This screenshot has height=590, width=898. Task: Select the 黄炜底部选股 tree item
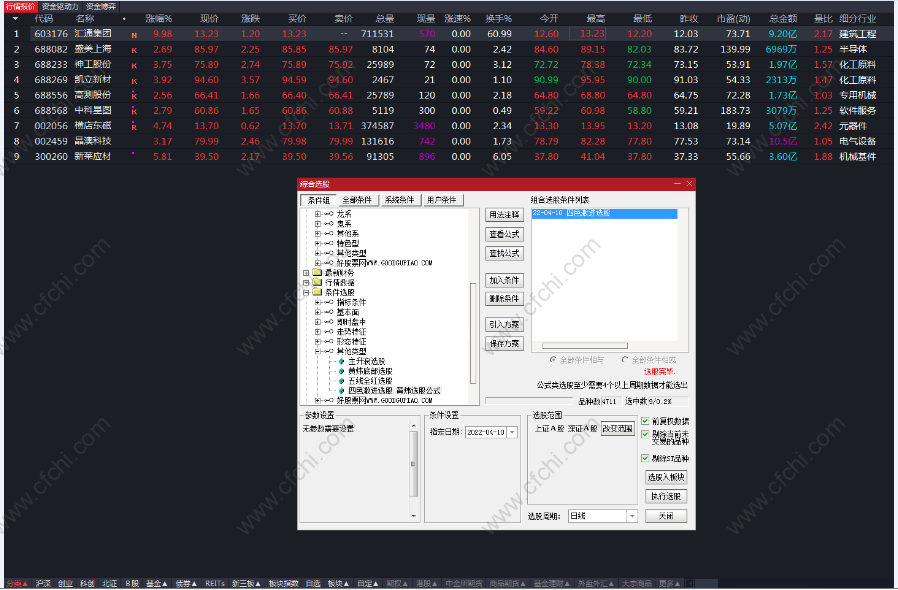coord(370,371)
